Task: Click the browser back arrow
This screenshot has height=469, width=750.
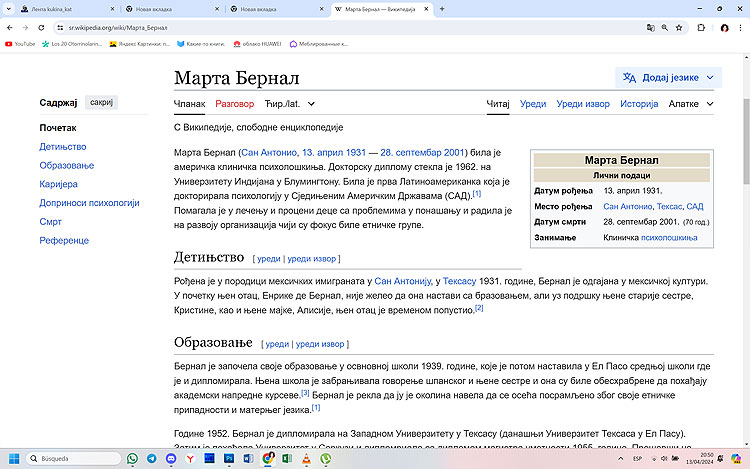Action: point(9,28)
